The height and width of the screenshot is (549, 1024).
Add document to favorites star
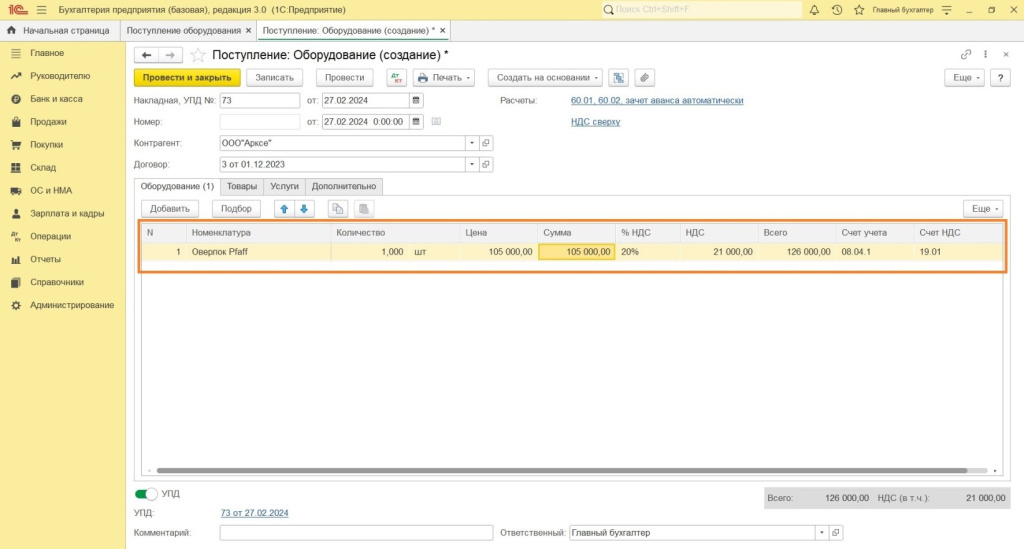(x=198, y=54)
